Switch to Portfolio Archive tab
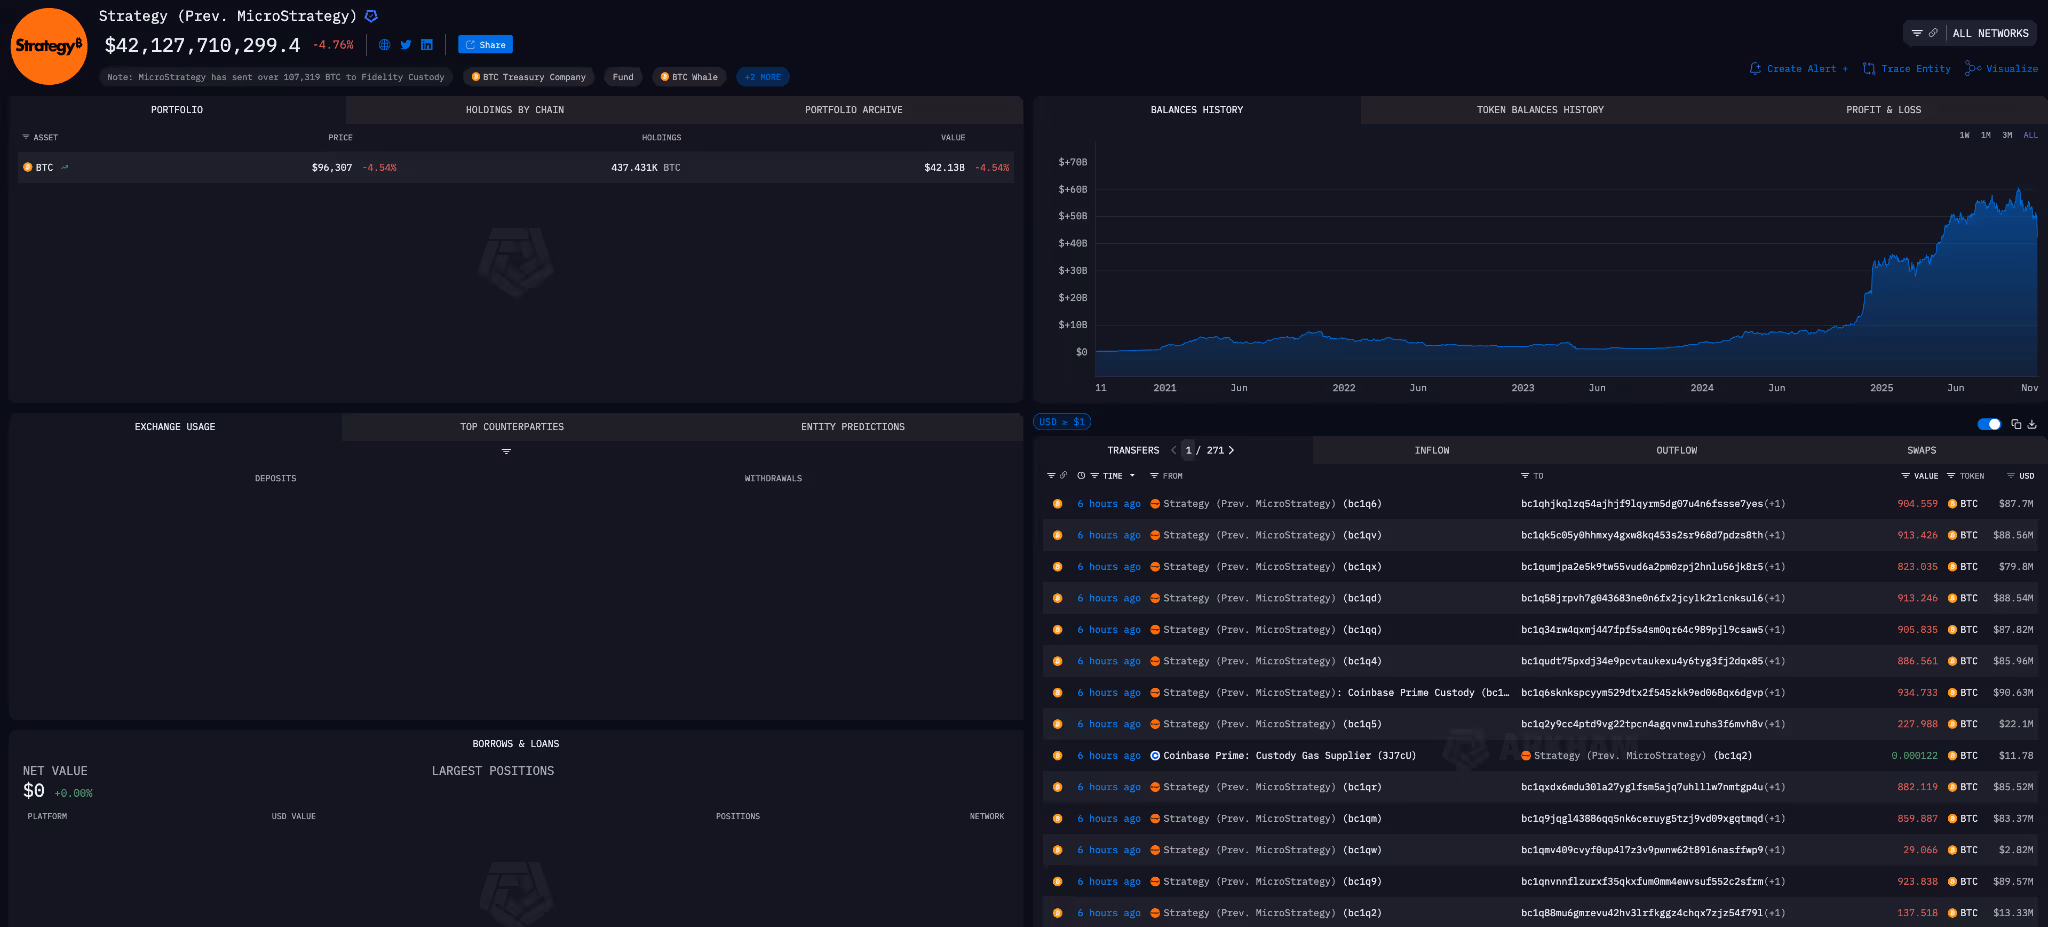The image size is (2048, 927). coord(853,110)
